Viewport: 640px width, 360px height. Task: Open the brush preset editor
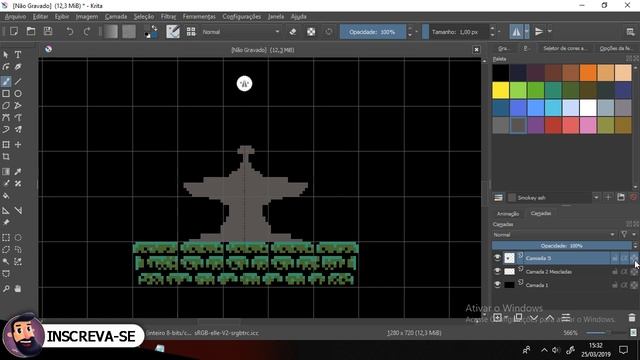tap(173, 31)
